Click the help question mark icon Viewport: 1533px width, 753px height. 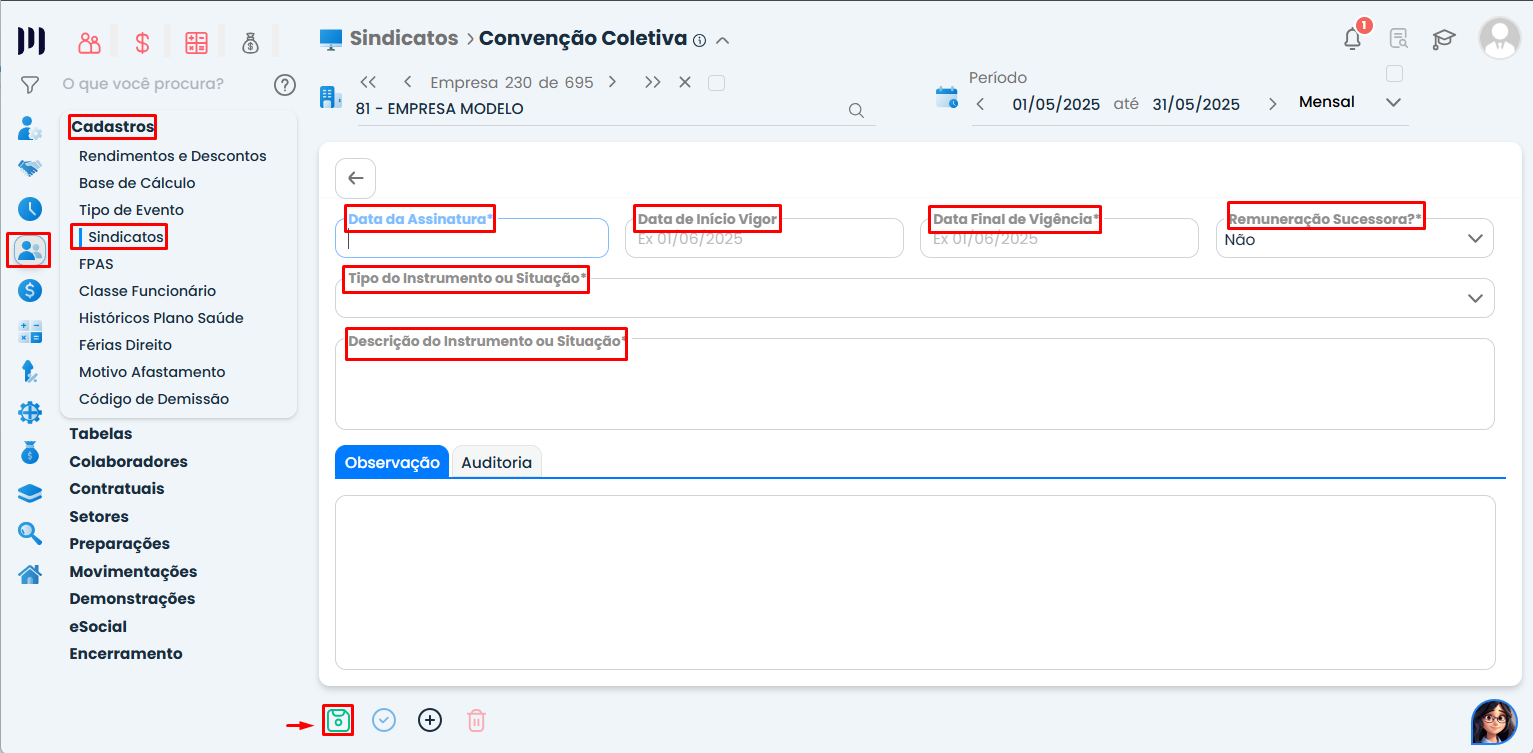click(x=285, y=85)
